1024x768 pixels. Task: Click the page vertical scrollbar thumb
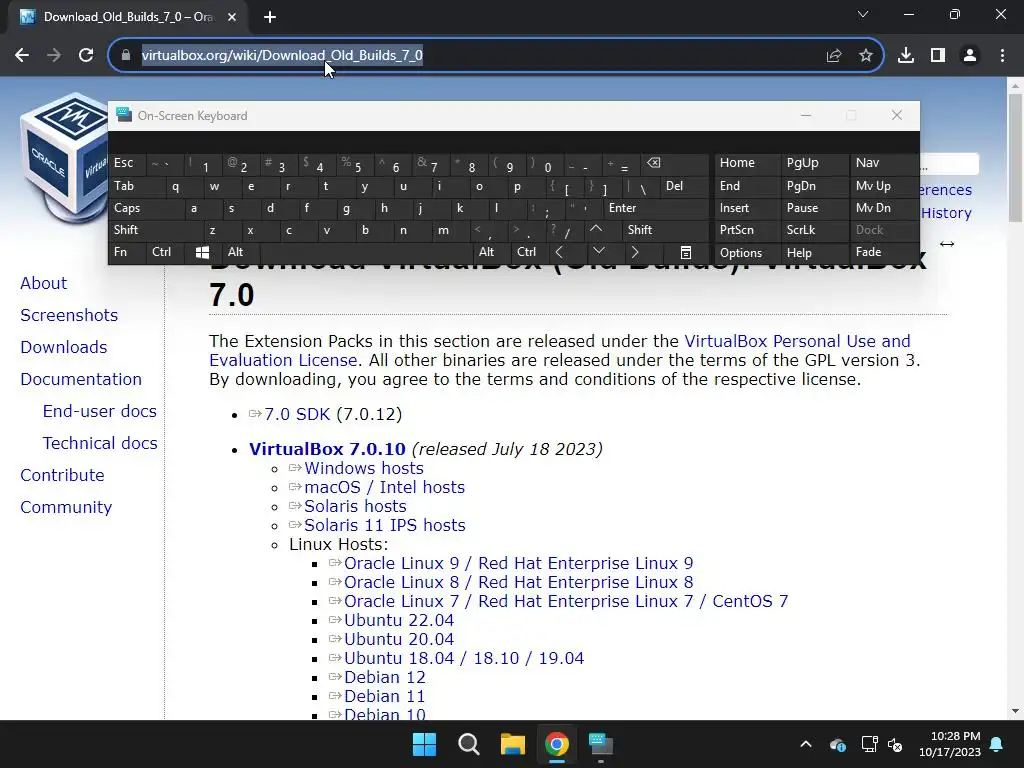pos(1015,157)
